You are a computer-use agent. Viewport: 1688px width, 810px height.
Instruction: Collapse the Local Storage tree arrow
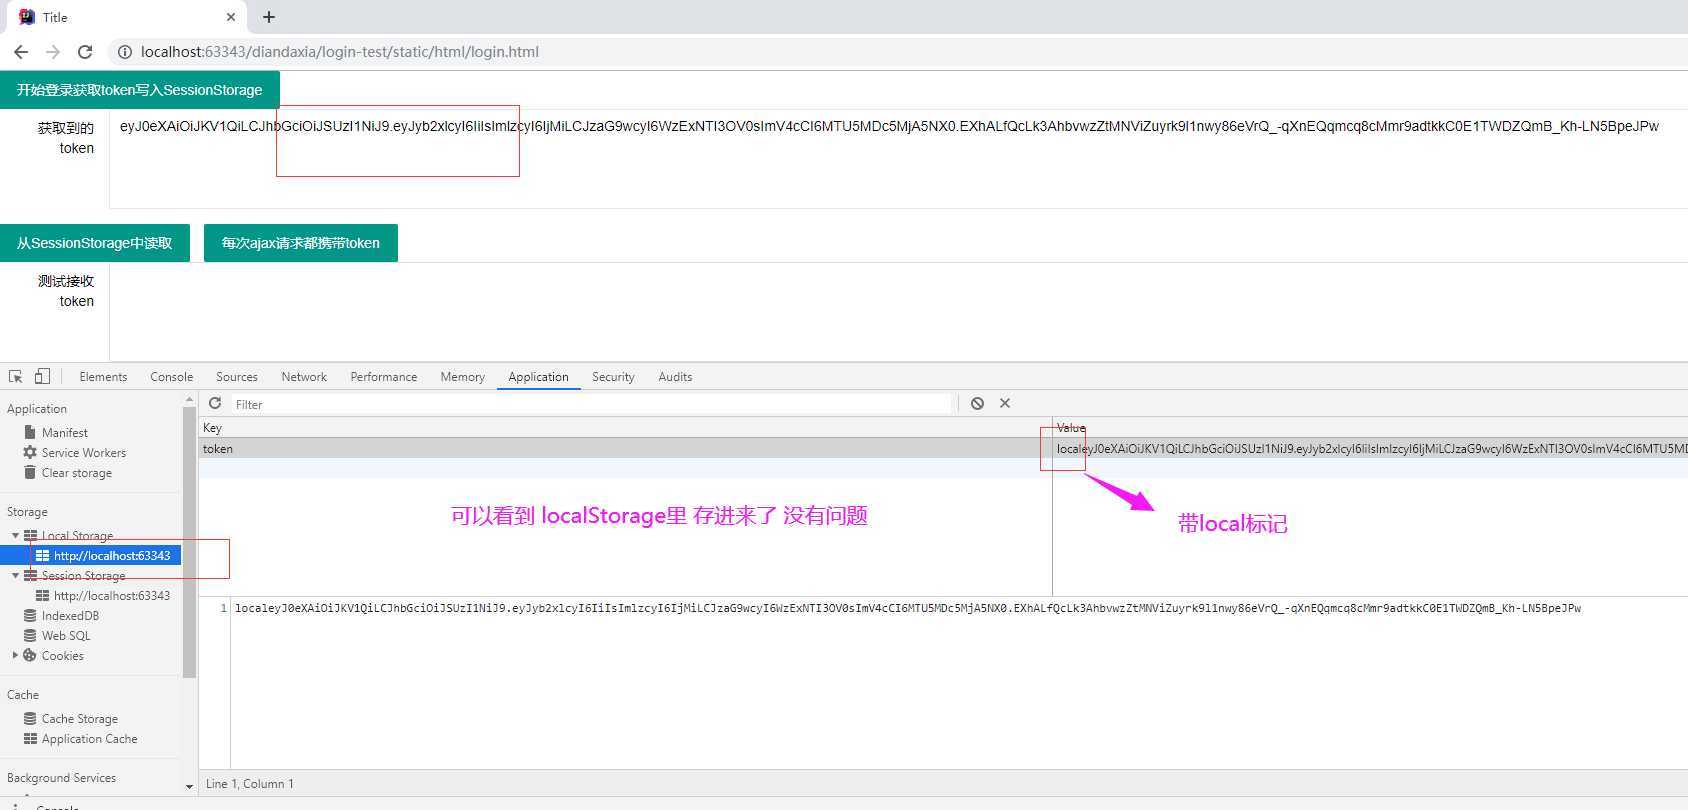pos(15,536)
